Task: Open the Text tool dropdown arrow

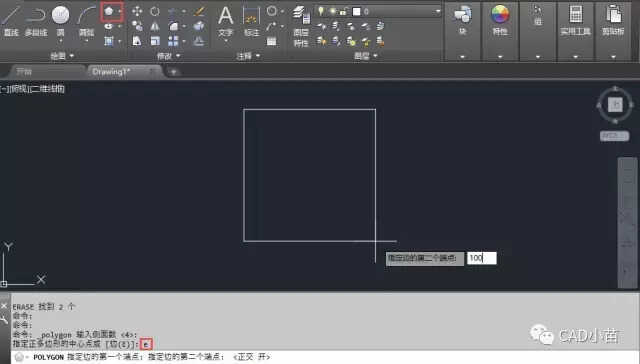Action: point(226,41)
